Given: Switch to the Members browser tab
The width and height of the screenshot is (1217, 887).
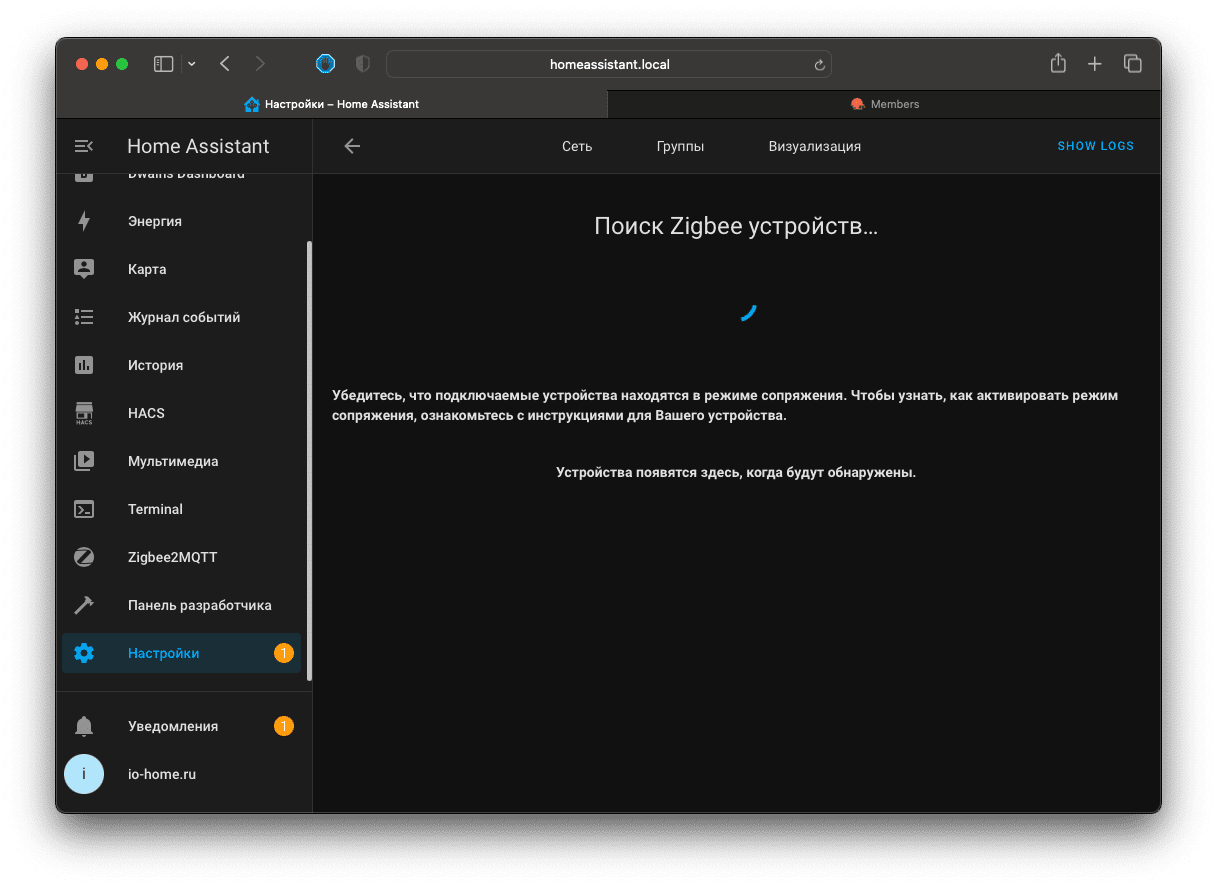Looking at the screenshot, I should coord(884,104).
